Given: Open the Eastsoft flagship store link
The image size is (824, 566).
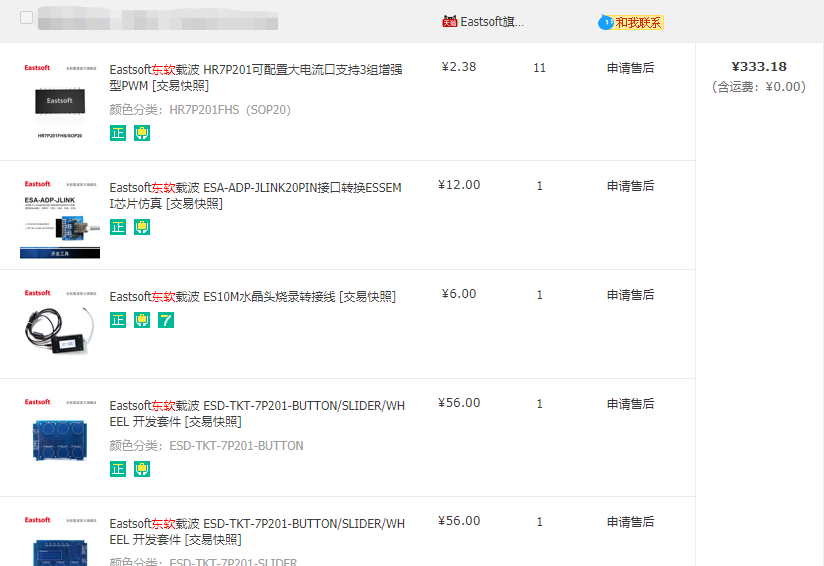Looking at the screenshot, I should tap(491, 21).
